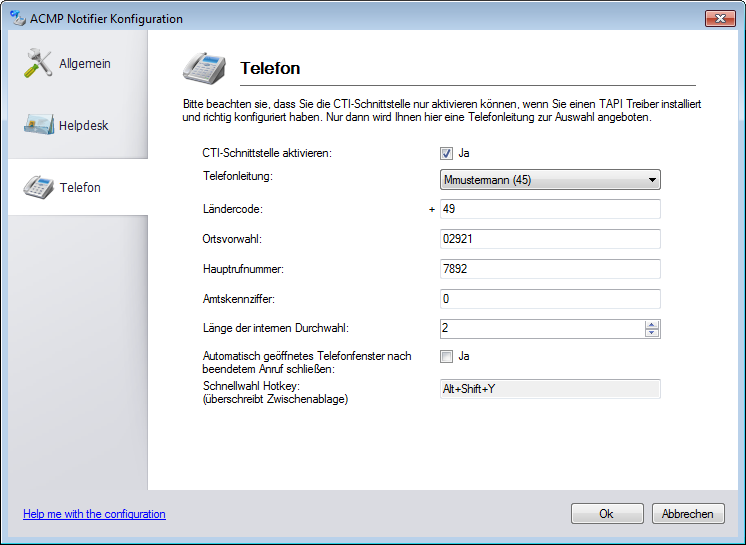
Task: Click the Abbrechen button
Action: (688, 514)
